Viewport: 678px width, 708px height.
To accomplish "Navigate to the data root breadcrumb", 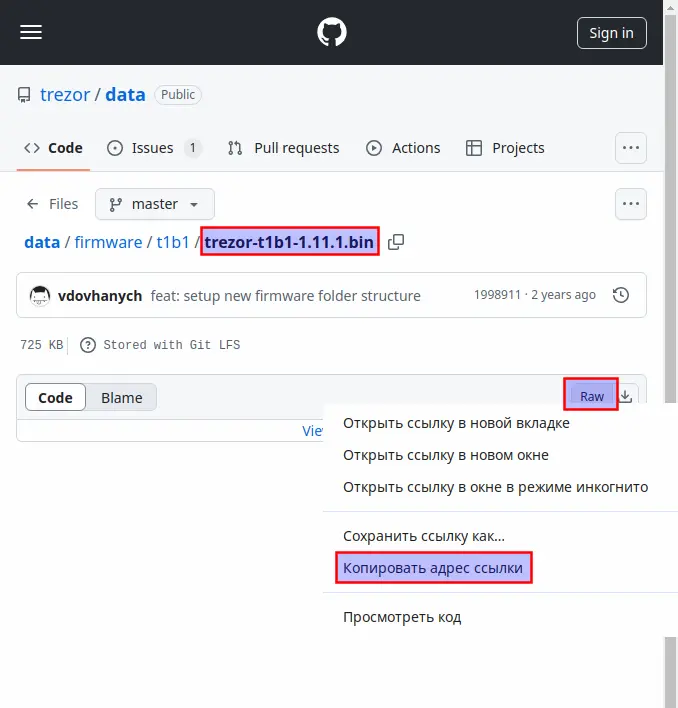I will pos(42,242).
